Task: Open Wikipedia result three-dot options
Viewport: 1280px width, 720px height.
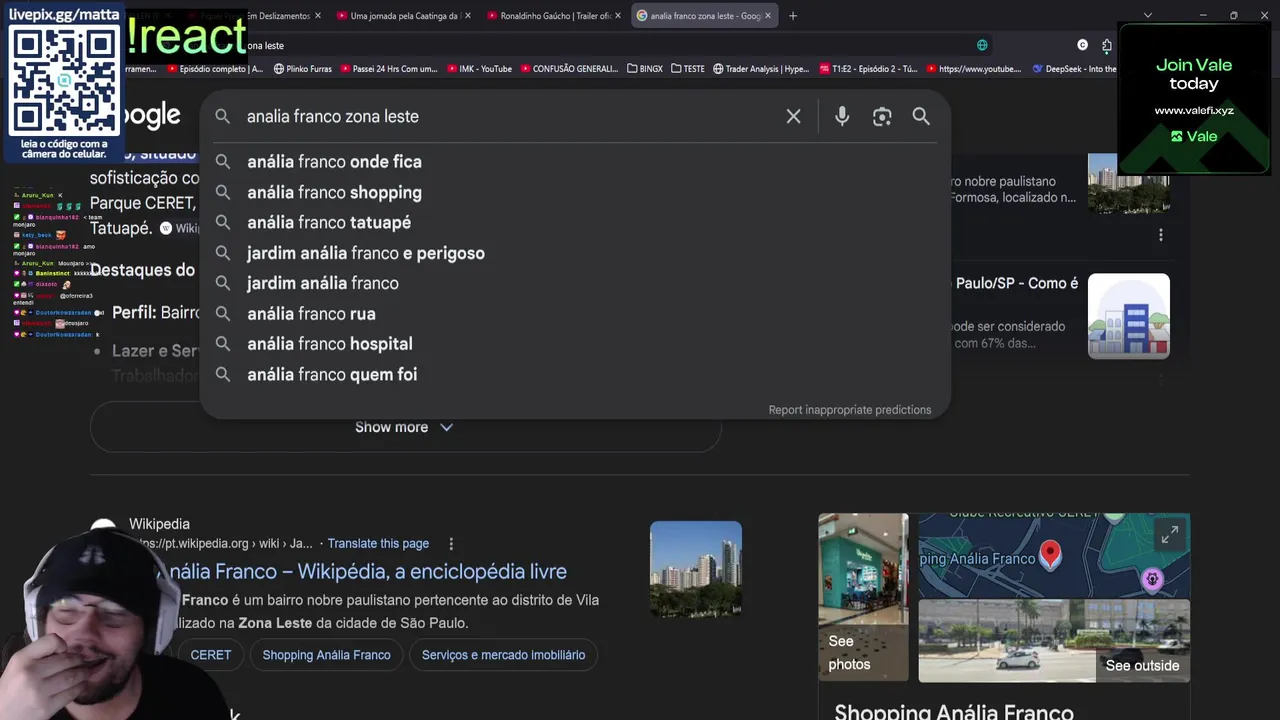Action: coord(451,543)
